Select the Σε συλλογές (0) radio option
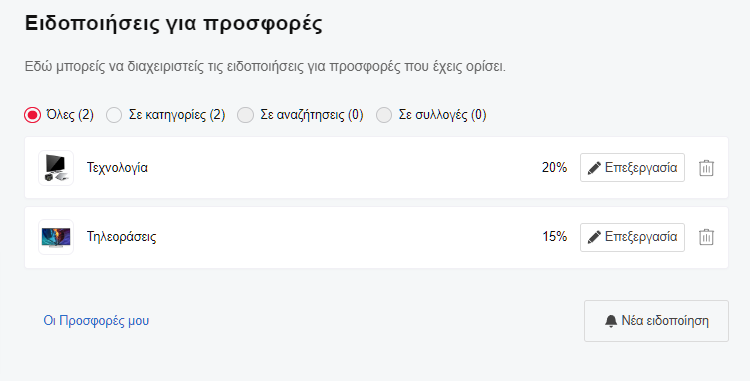The height and width of the screenshot is (381, 750). (384, 115)
